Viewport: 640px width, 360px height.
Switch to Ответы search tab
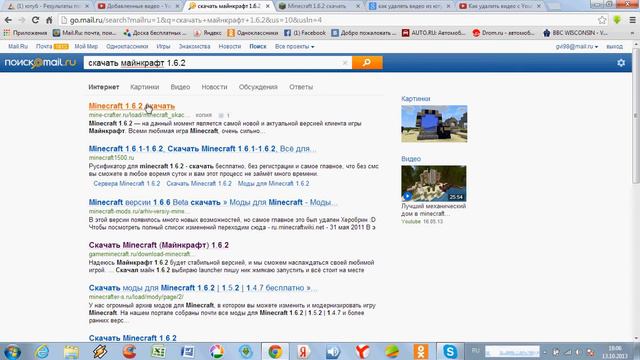point(301,87)
